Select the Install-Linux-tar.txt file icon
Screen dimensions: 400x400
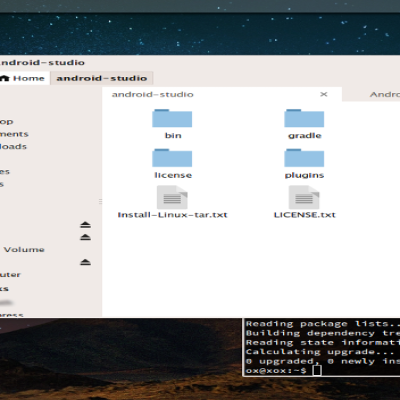click(x=172, y=197)
